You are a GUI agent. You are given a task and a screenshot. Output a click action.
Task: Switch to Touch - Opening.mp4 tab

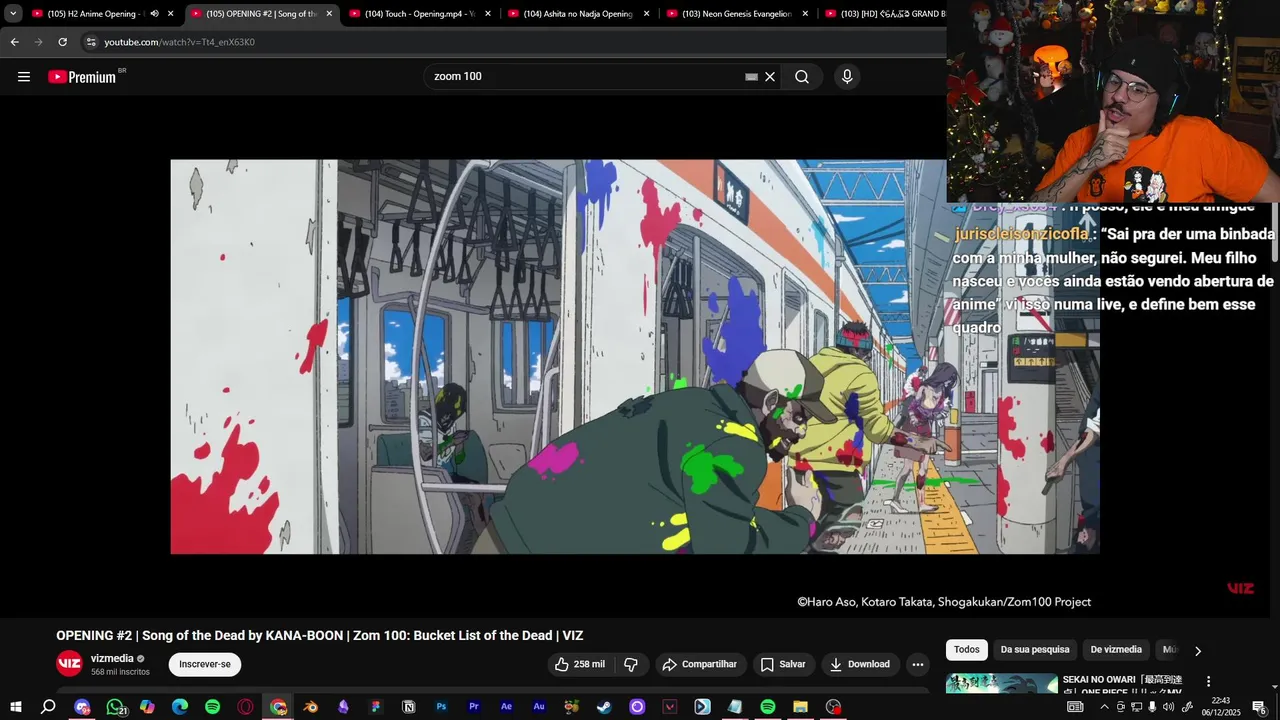pyautogui.click(x=419, y=14)
